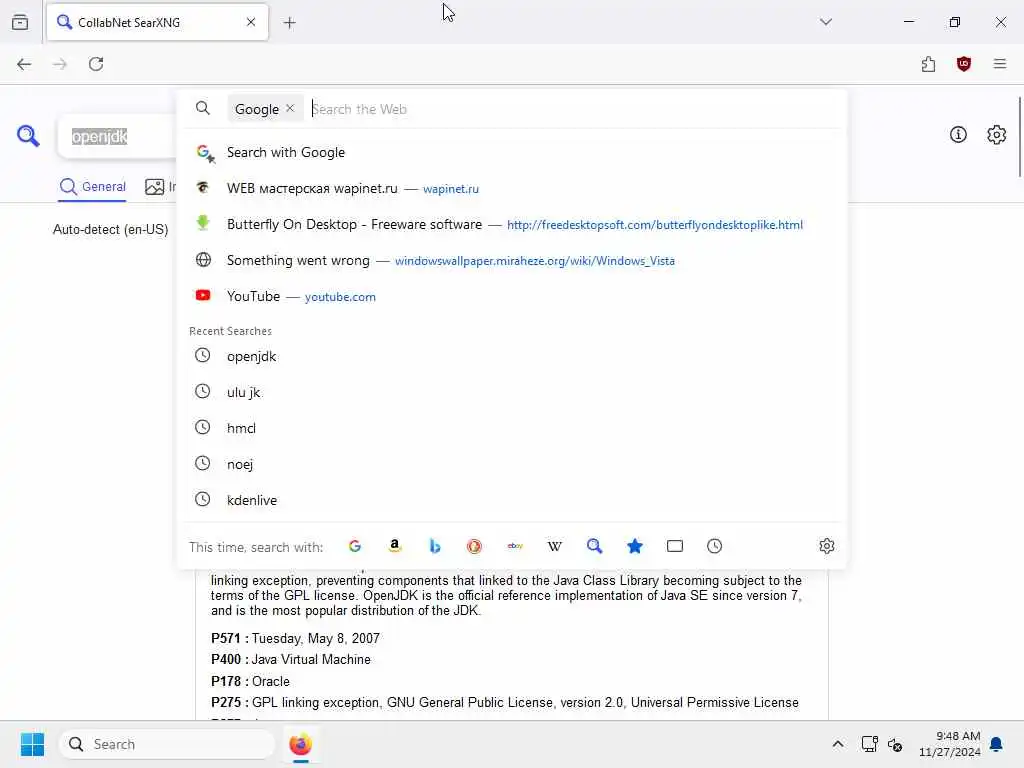The height and width of the screenshot is (768, 1024).
Task: Open the clock showing 9:48 AM
Action: (x=950, y=744)
